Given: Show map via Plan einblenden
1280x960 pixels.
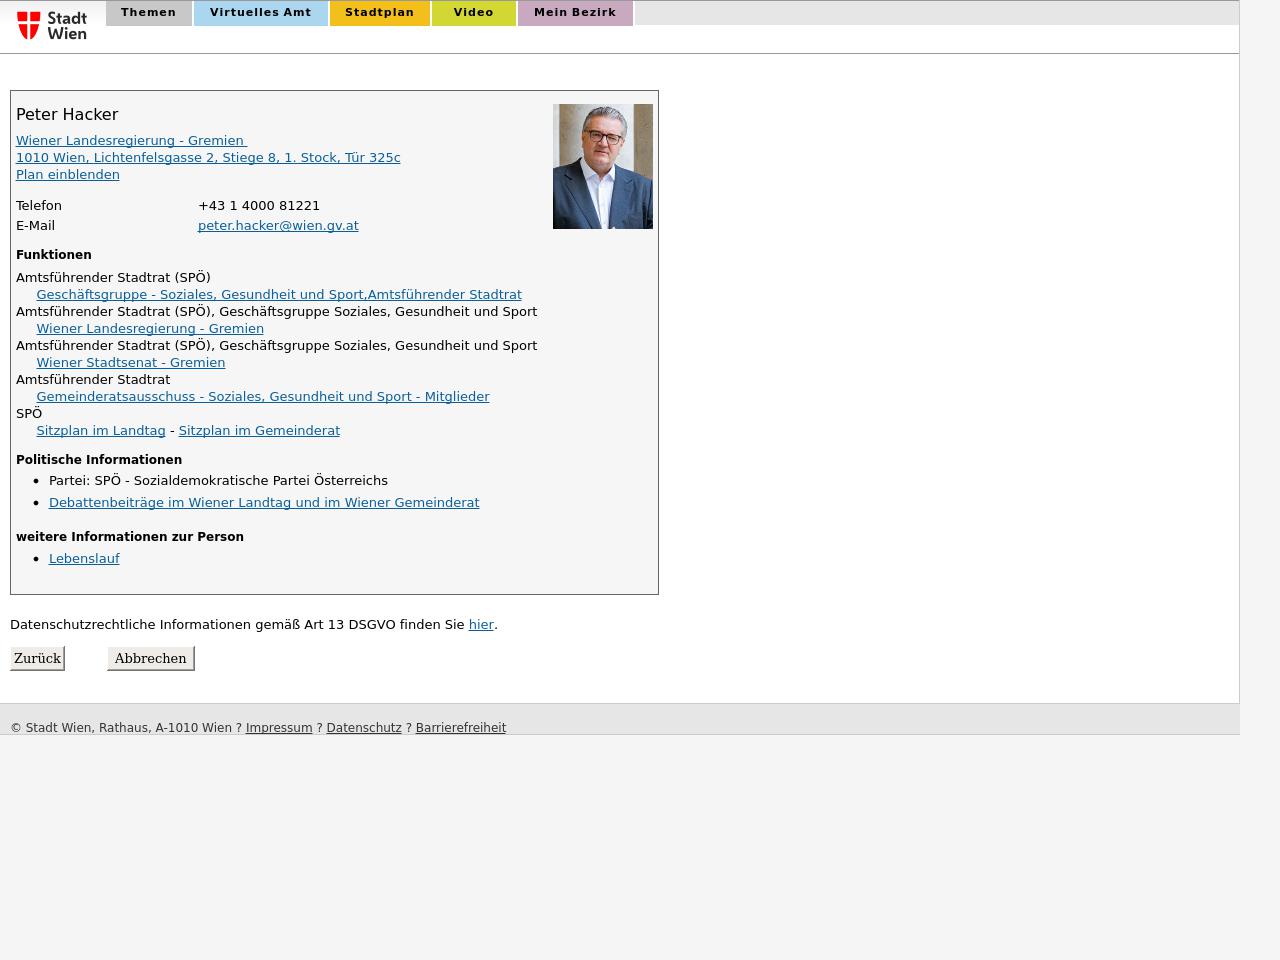Looking at the screenshot, I should click(x=68, y=175).
